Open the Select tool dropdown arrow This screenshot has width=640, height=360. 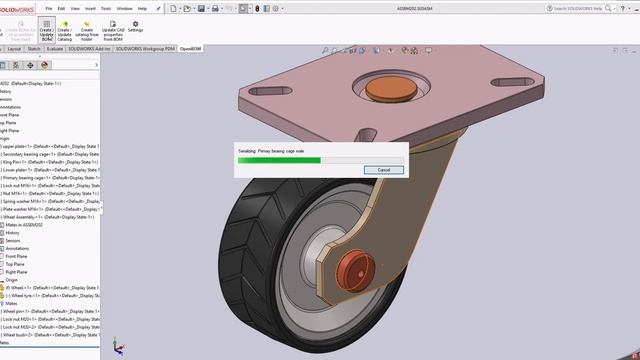[250, 9]
